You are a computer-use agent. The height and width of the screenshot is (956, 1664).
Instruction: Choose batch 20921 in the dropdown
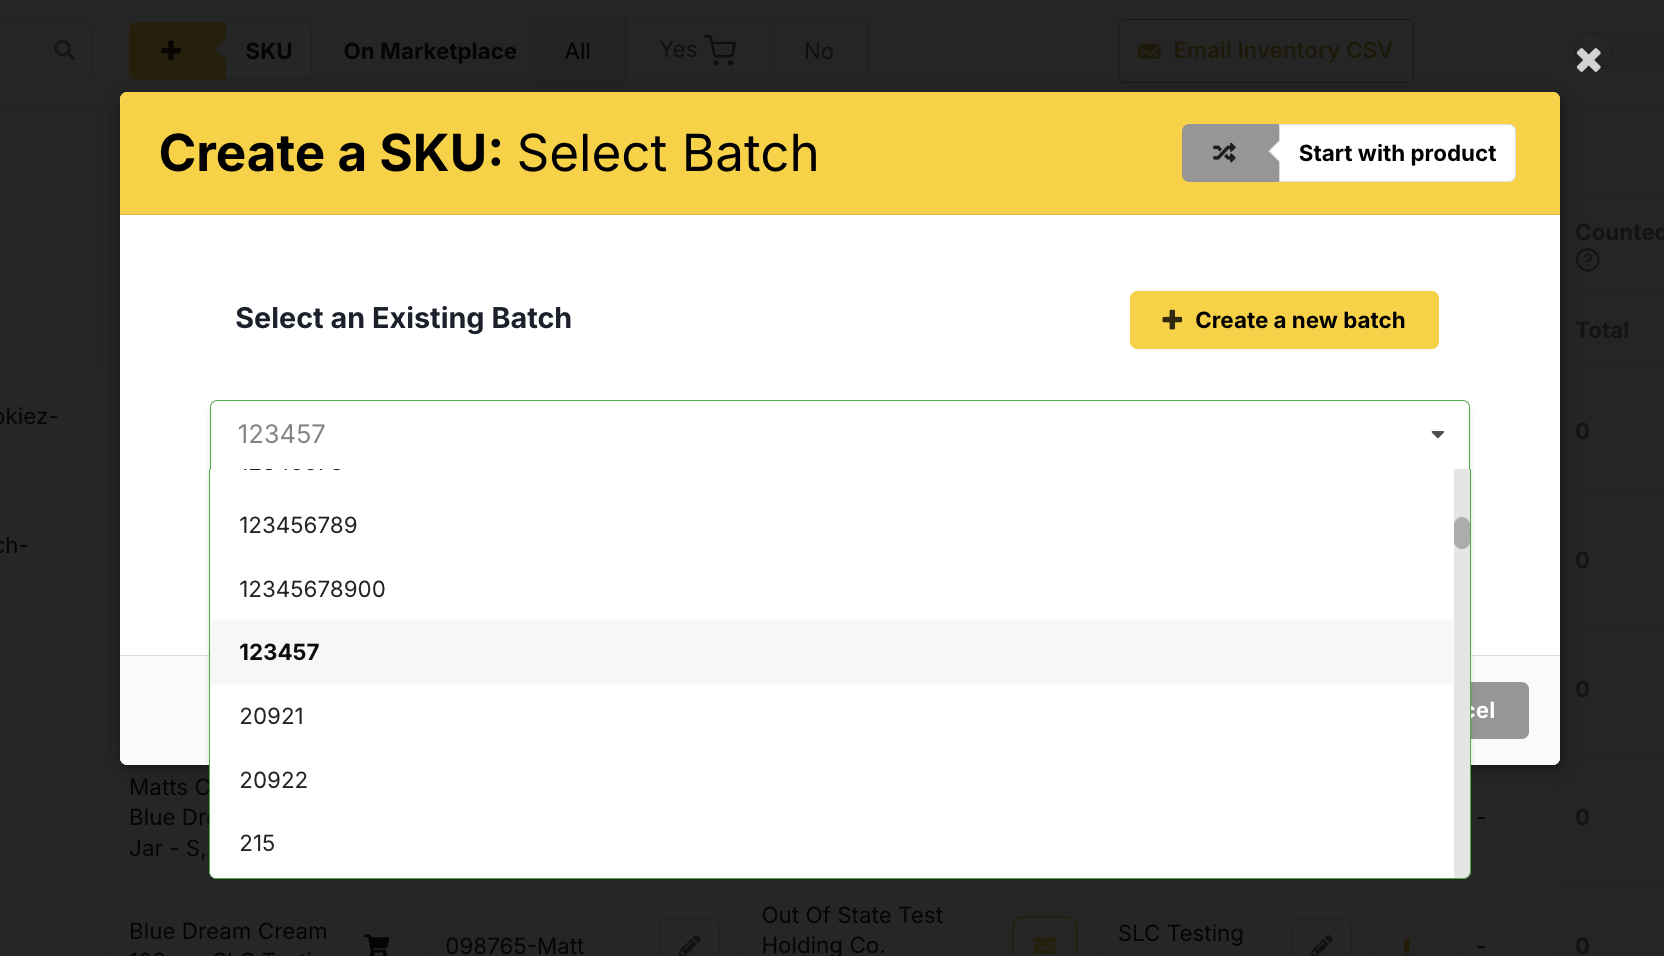(272, 716)
